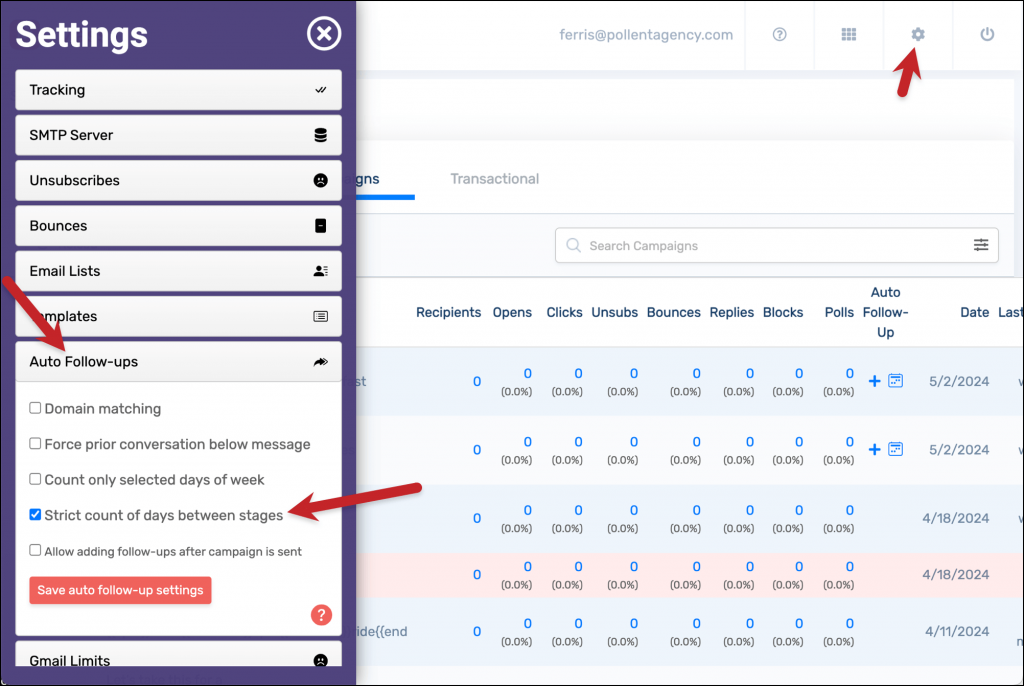Click Save auto follow-up settings
The image size is (1024, 686).
[120, 590]
